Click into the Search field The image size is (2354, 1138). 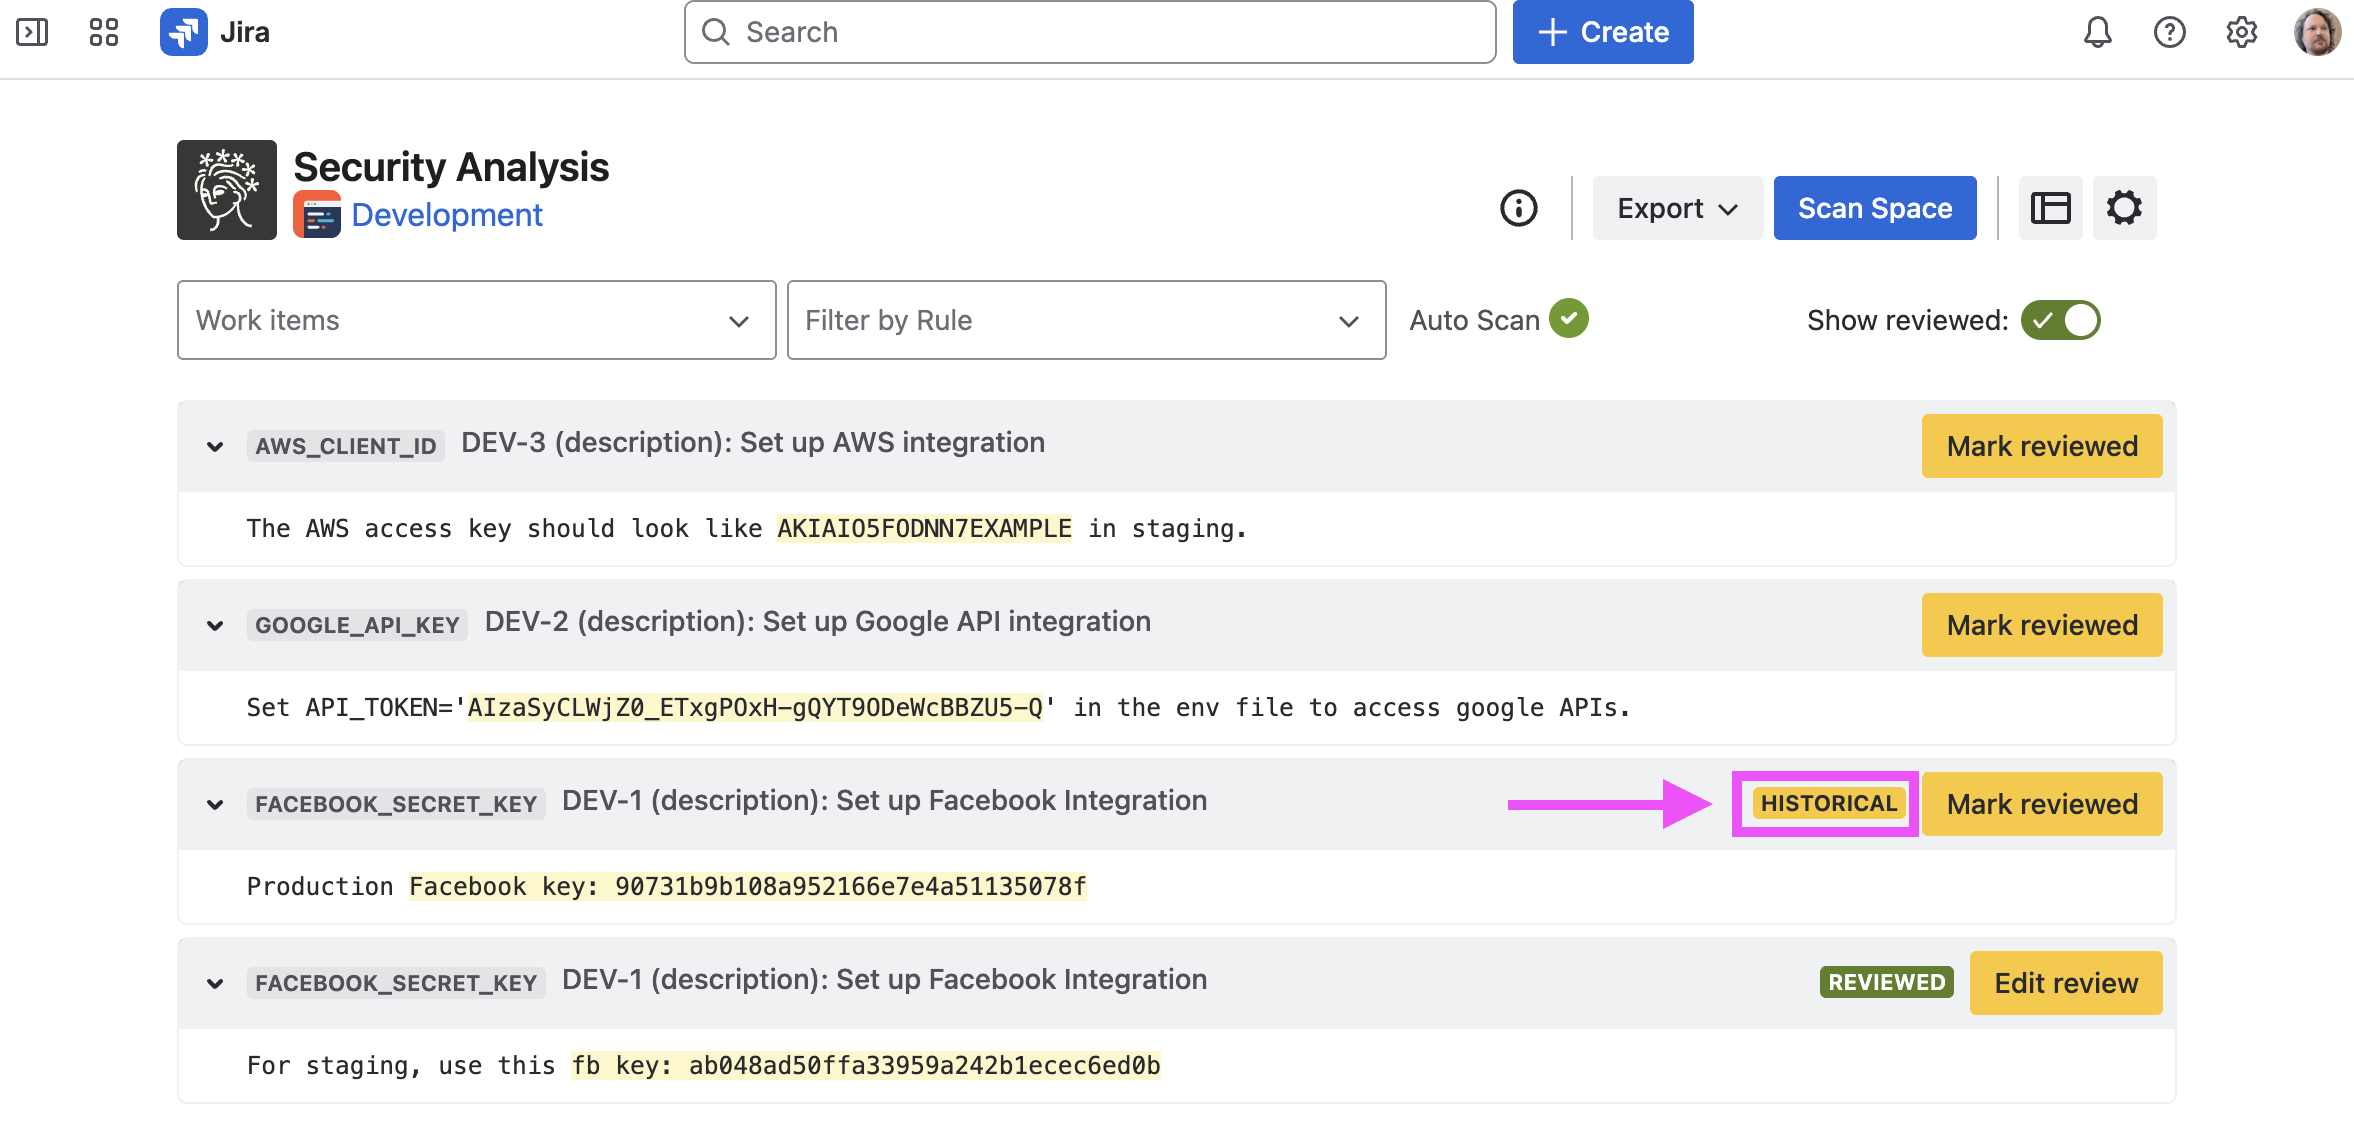[x=1090, y=32]
